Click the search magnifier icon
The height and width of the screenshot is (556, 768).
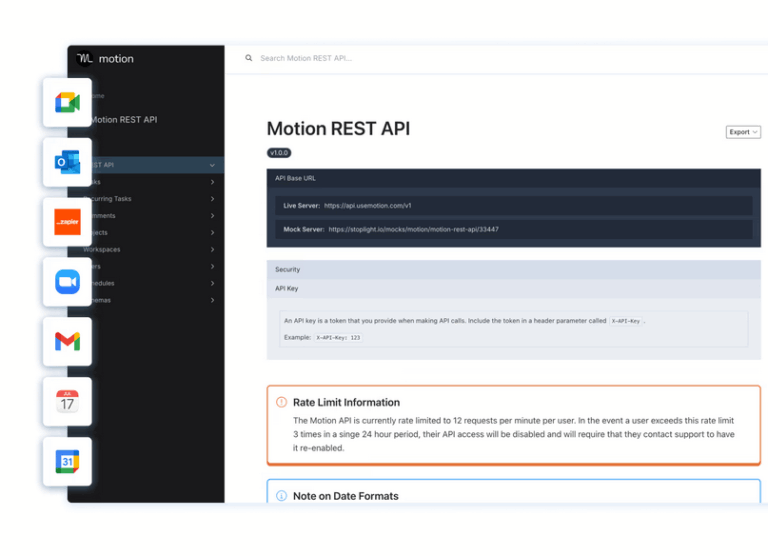249,59
